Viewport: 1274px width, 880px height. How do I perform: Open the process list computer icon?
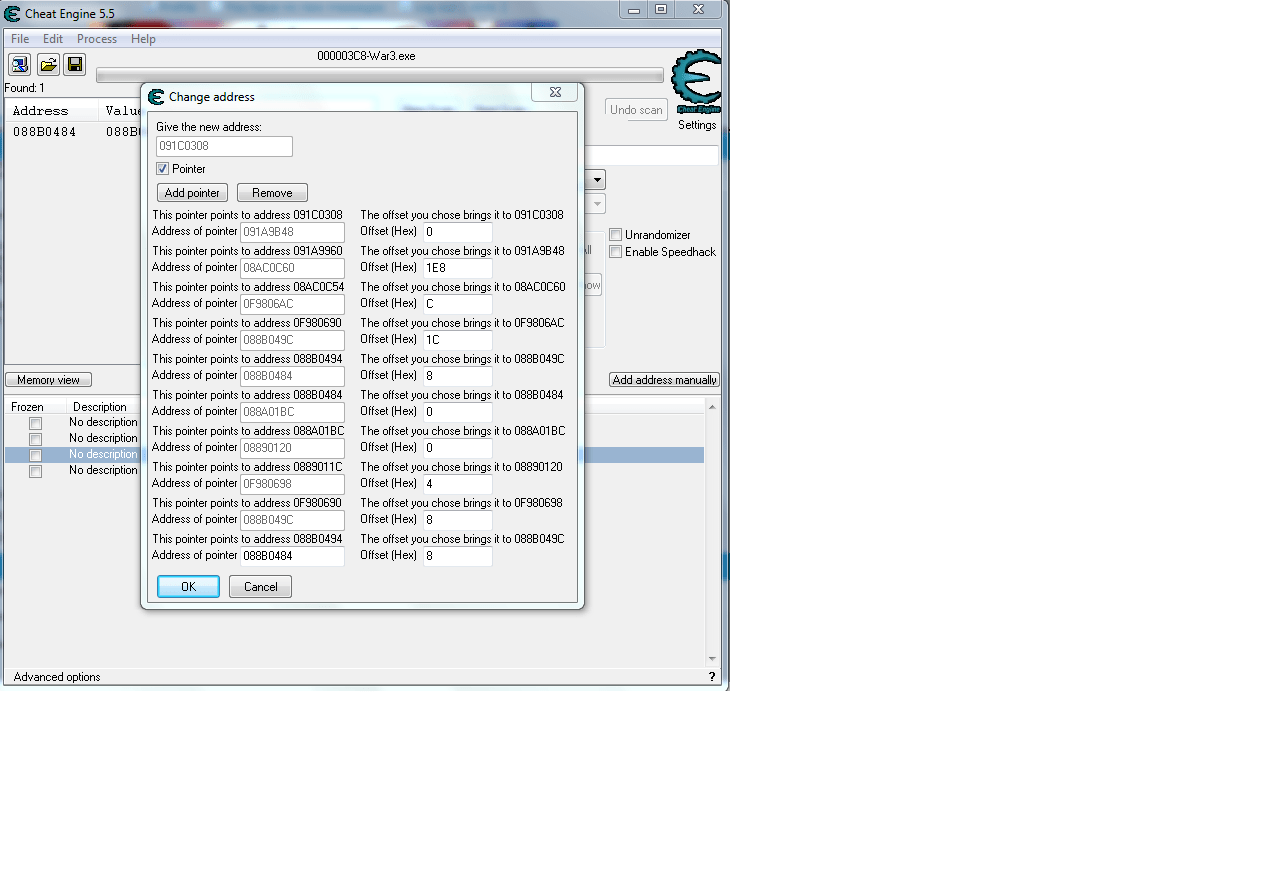coord(19,65)
